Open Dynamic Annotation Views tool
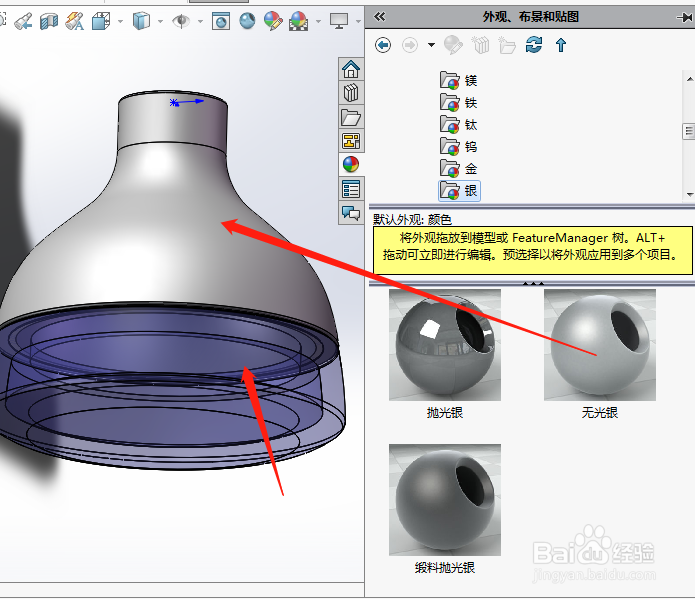The image size is (695, 599). pos(74,21)
